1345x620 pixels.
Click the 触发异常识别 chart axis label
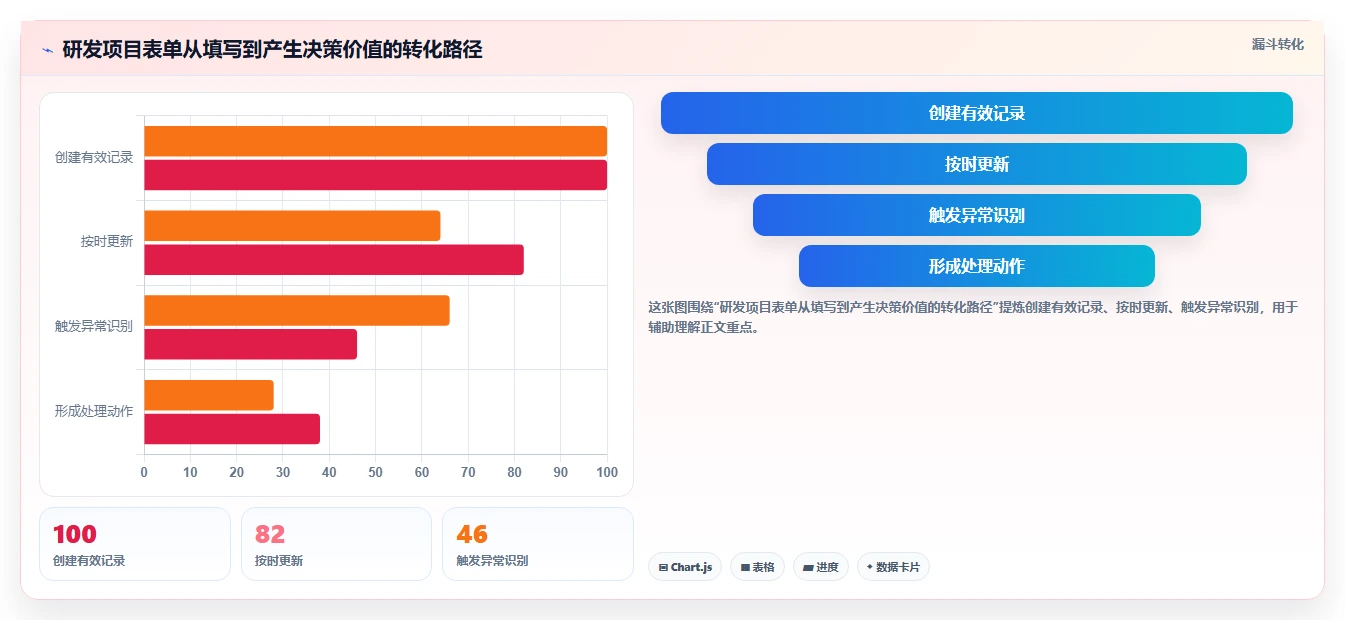point(94,326)
